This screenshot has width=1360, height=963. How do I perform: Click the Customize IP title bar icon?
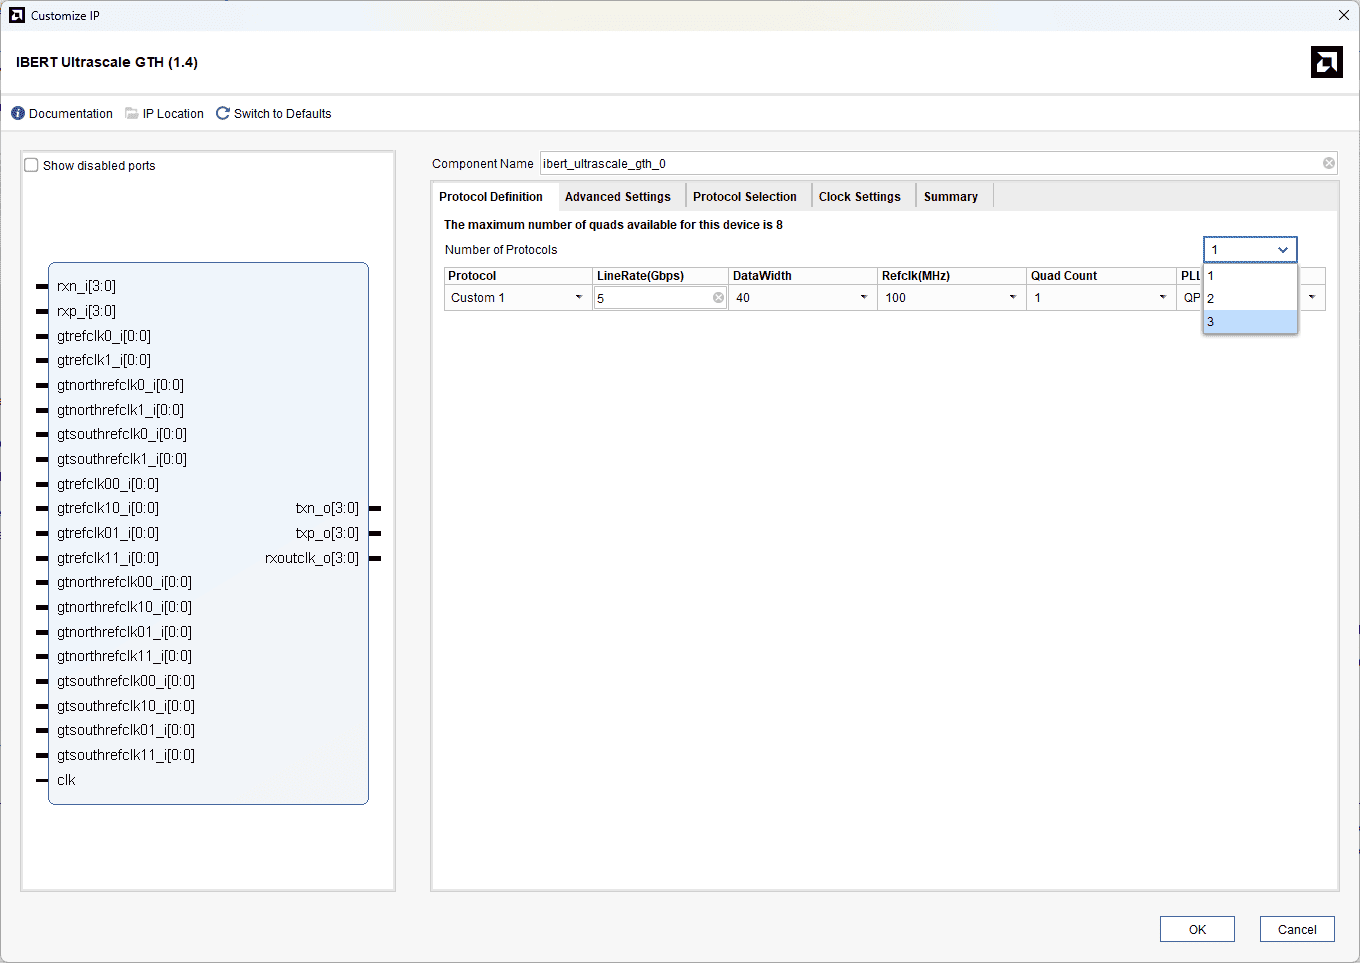coord(17,15)
